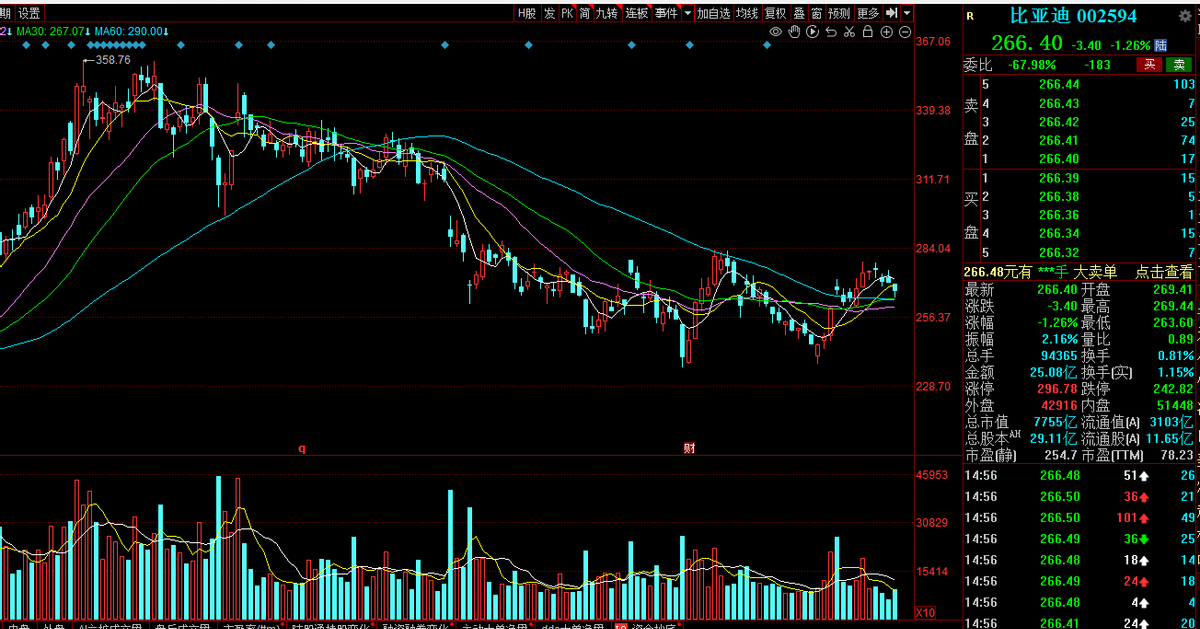Click the 228.70 price axis label
1200x629 pixels.
[x=932, y=386]
